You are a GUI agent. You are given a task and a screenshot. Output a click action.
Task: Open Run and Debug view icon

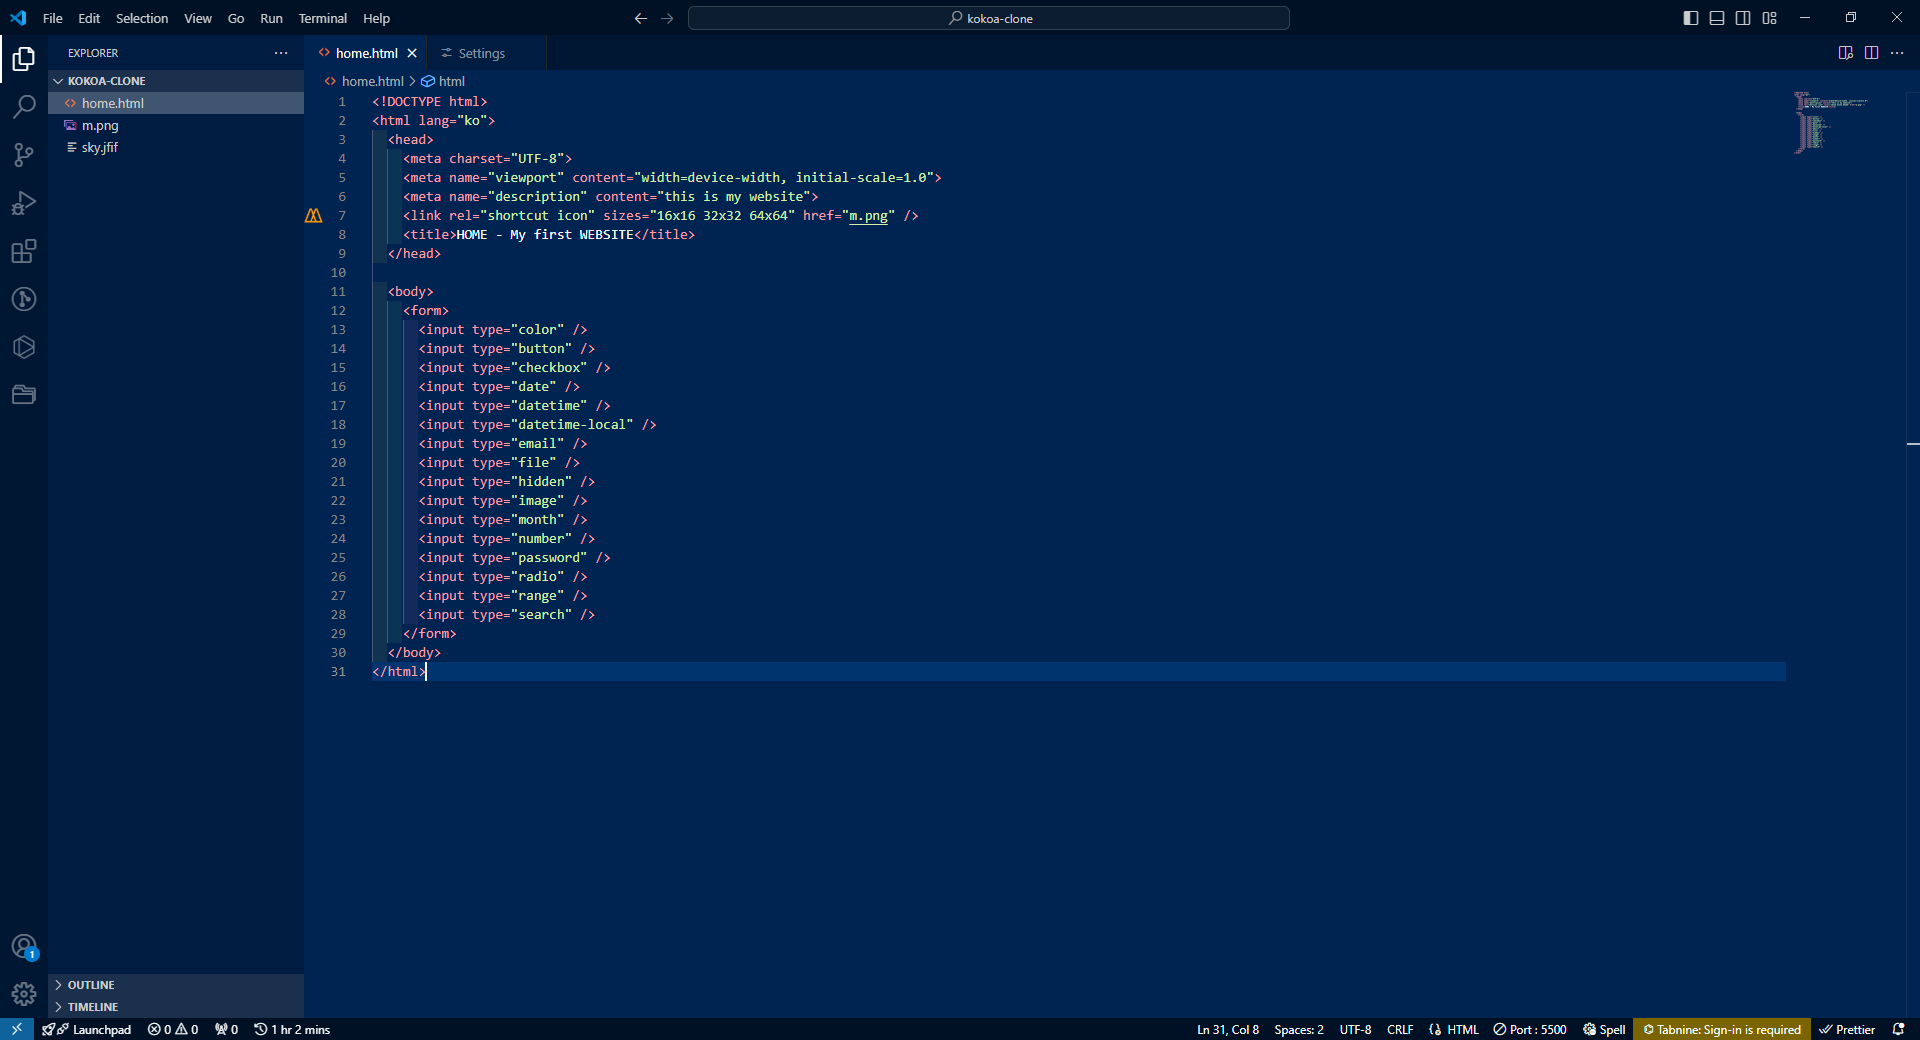24,203
